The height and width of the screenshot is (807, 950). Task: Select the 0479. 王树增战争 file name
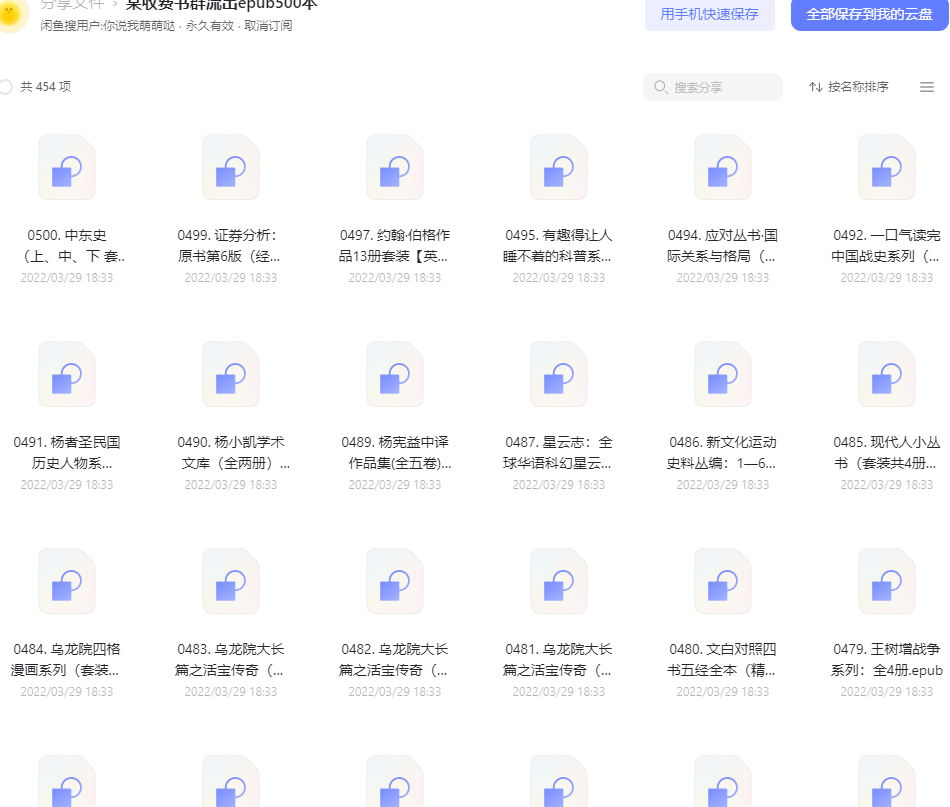point(886,660)
